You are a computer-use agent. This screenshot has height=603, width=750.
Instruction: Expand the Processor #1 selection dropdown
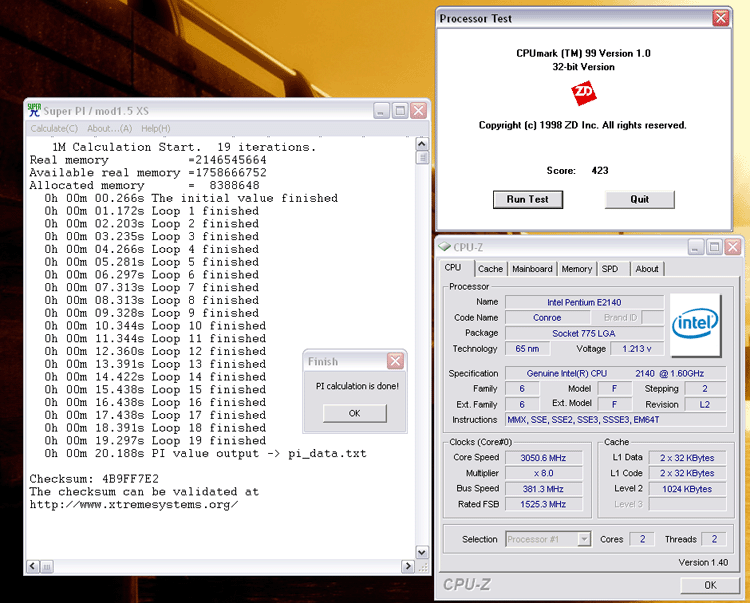[x=584, y=539]
